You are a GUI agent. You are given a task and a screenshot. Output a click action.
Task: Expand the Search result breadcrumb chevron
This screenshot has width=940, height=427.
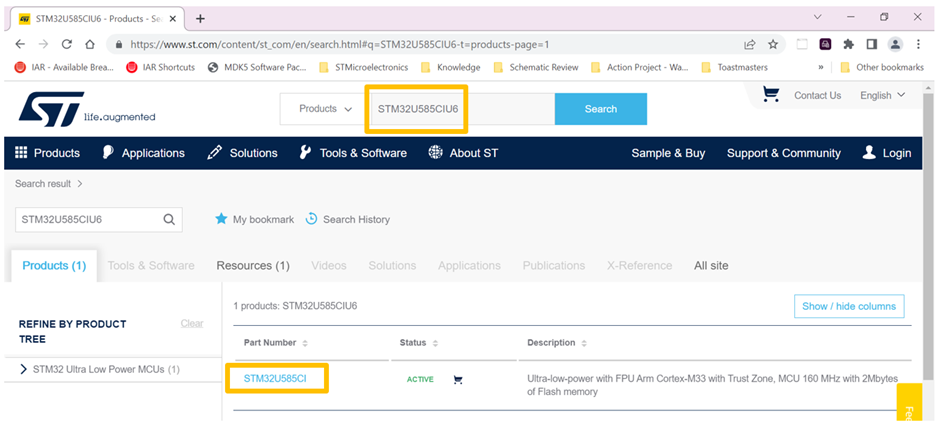80,184
